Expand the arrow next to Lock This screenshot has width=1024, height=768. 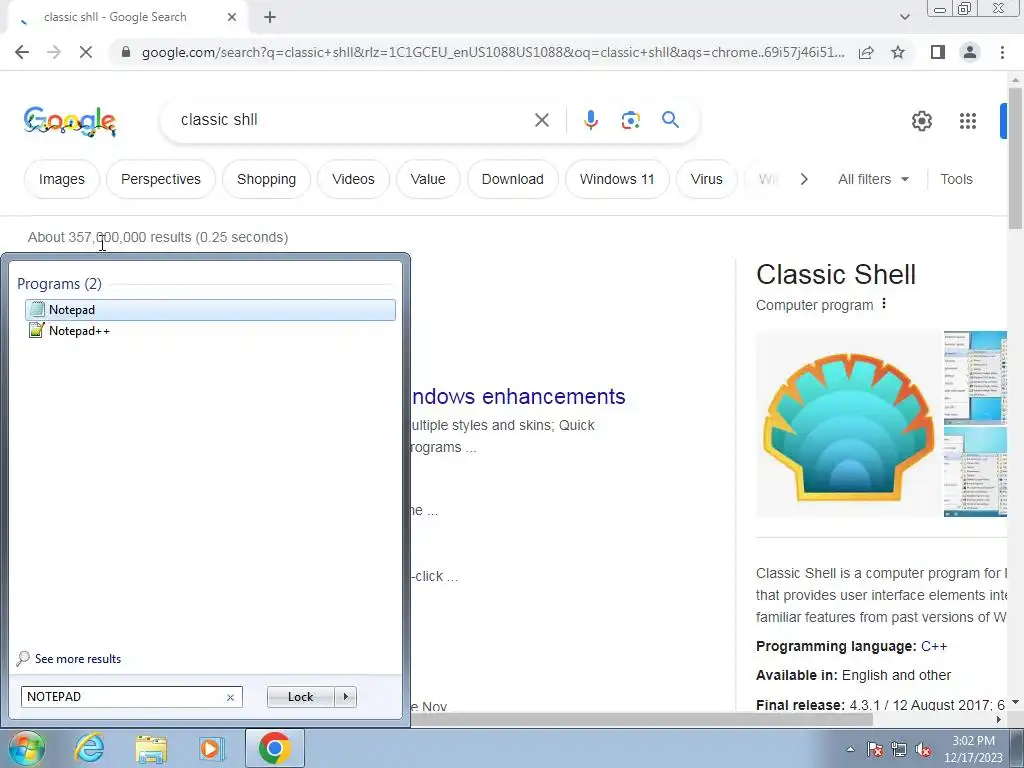tap(345, 697)
